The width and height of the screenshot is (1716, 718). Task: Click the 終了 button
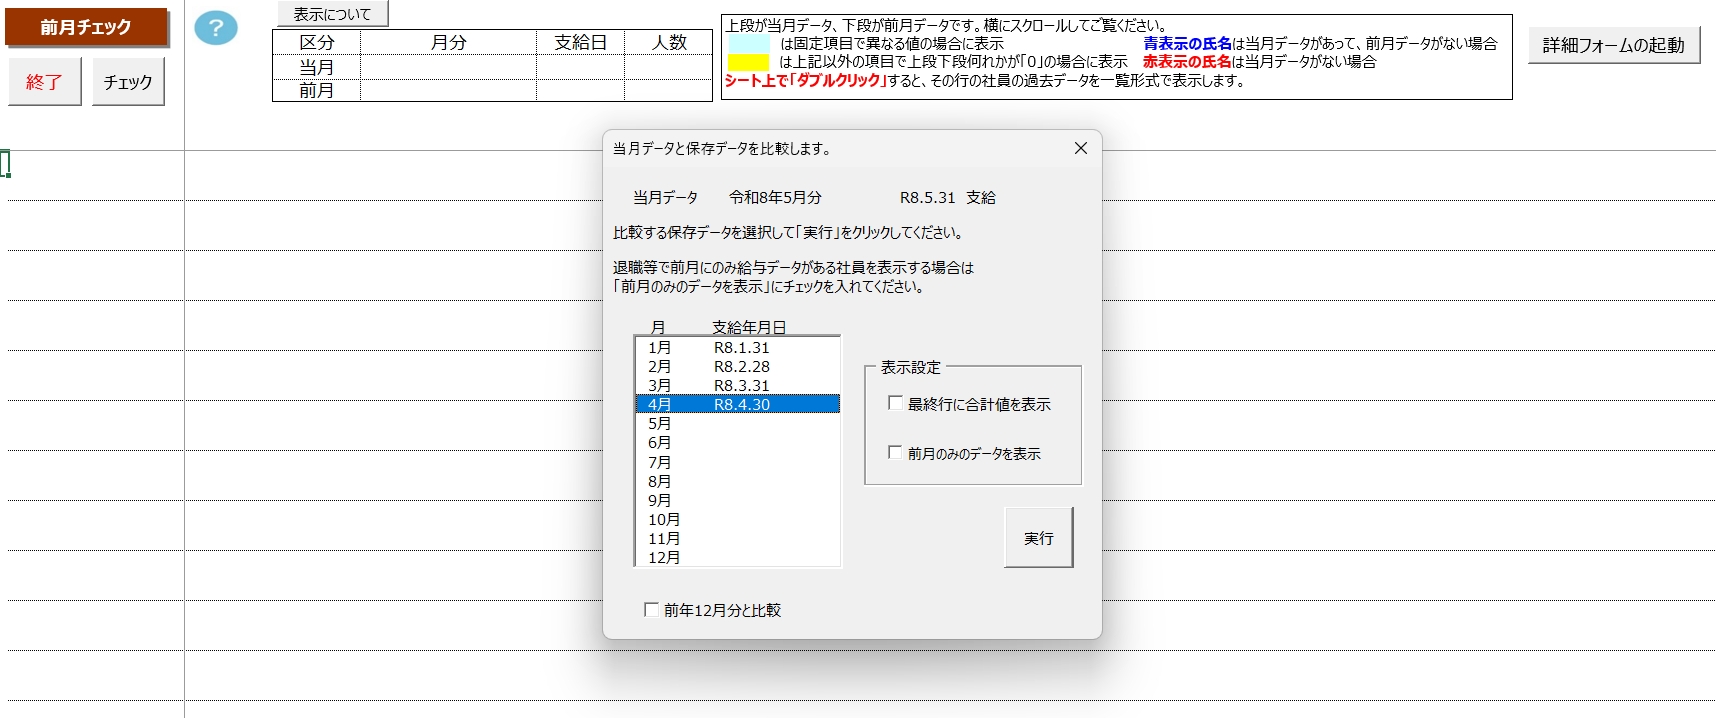(x=44, y=82)
